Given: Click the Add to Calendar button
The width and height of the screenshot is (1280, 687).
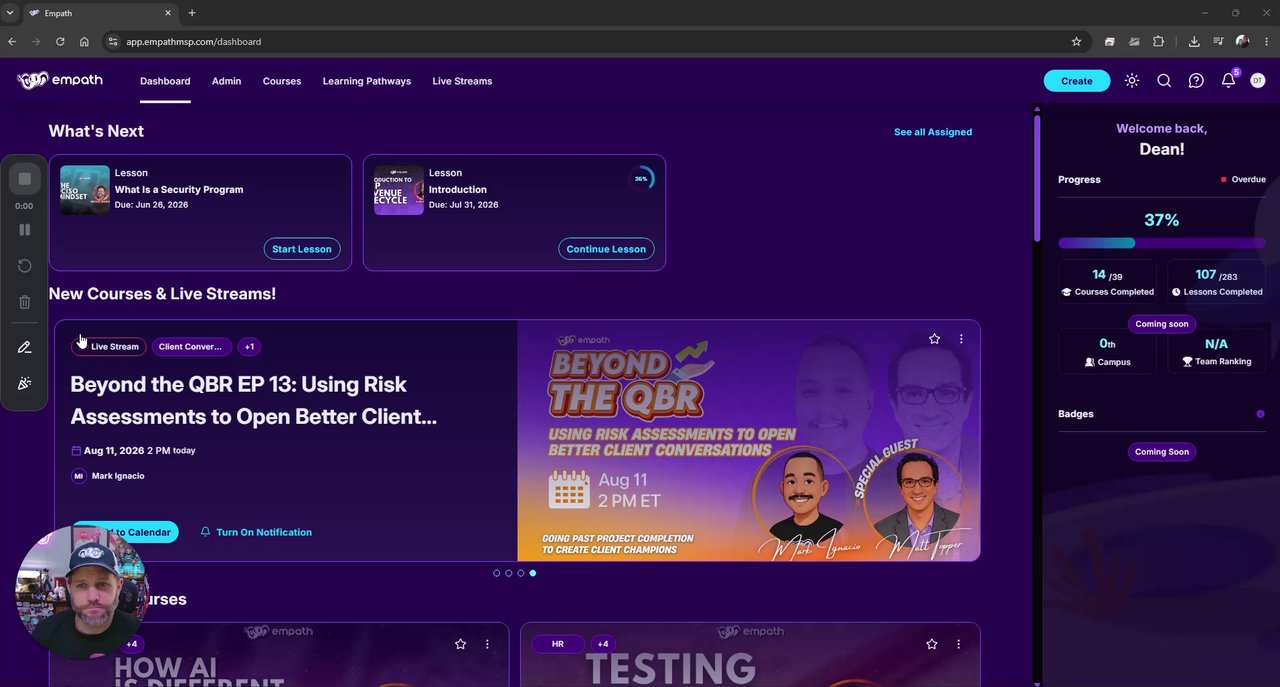Looking at the screenshot, I should pyautogui.click(x=125, y=532).
